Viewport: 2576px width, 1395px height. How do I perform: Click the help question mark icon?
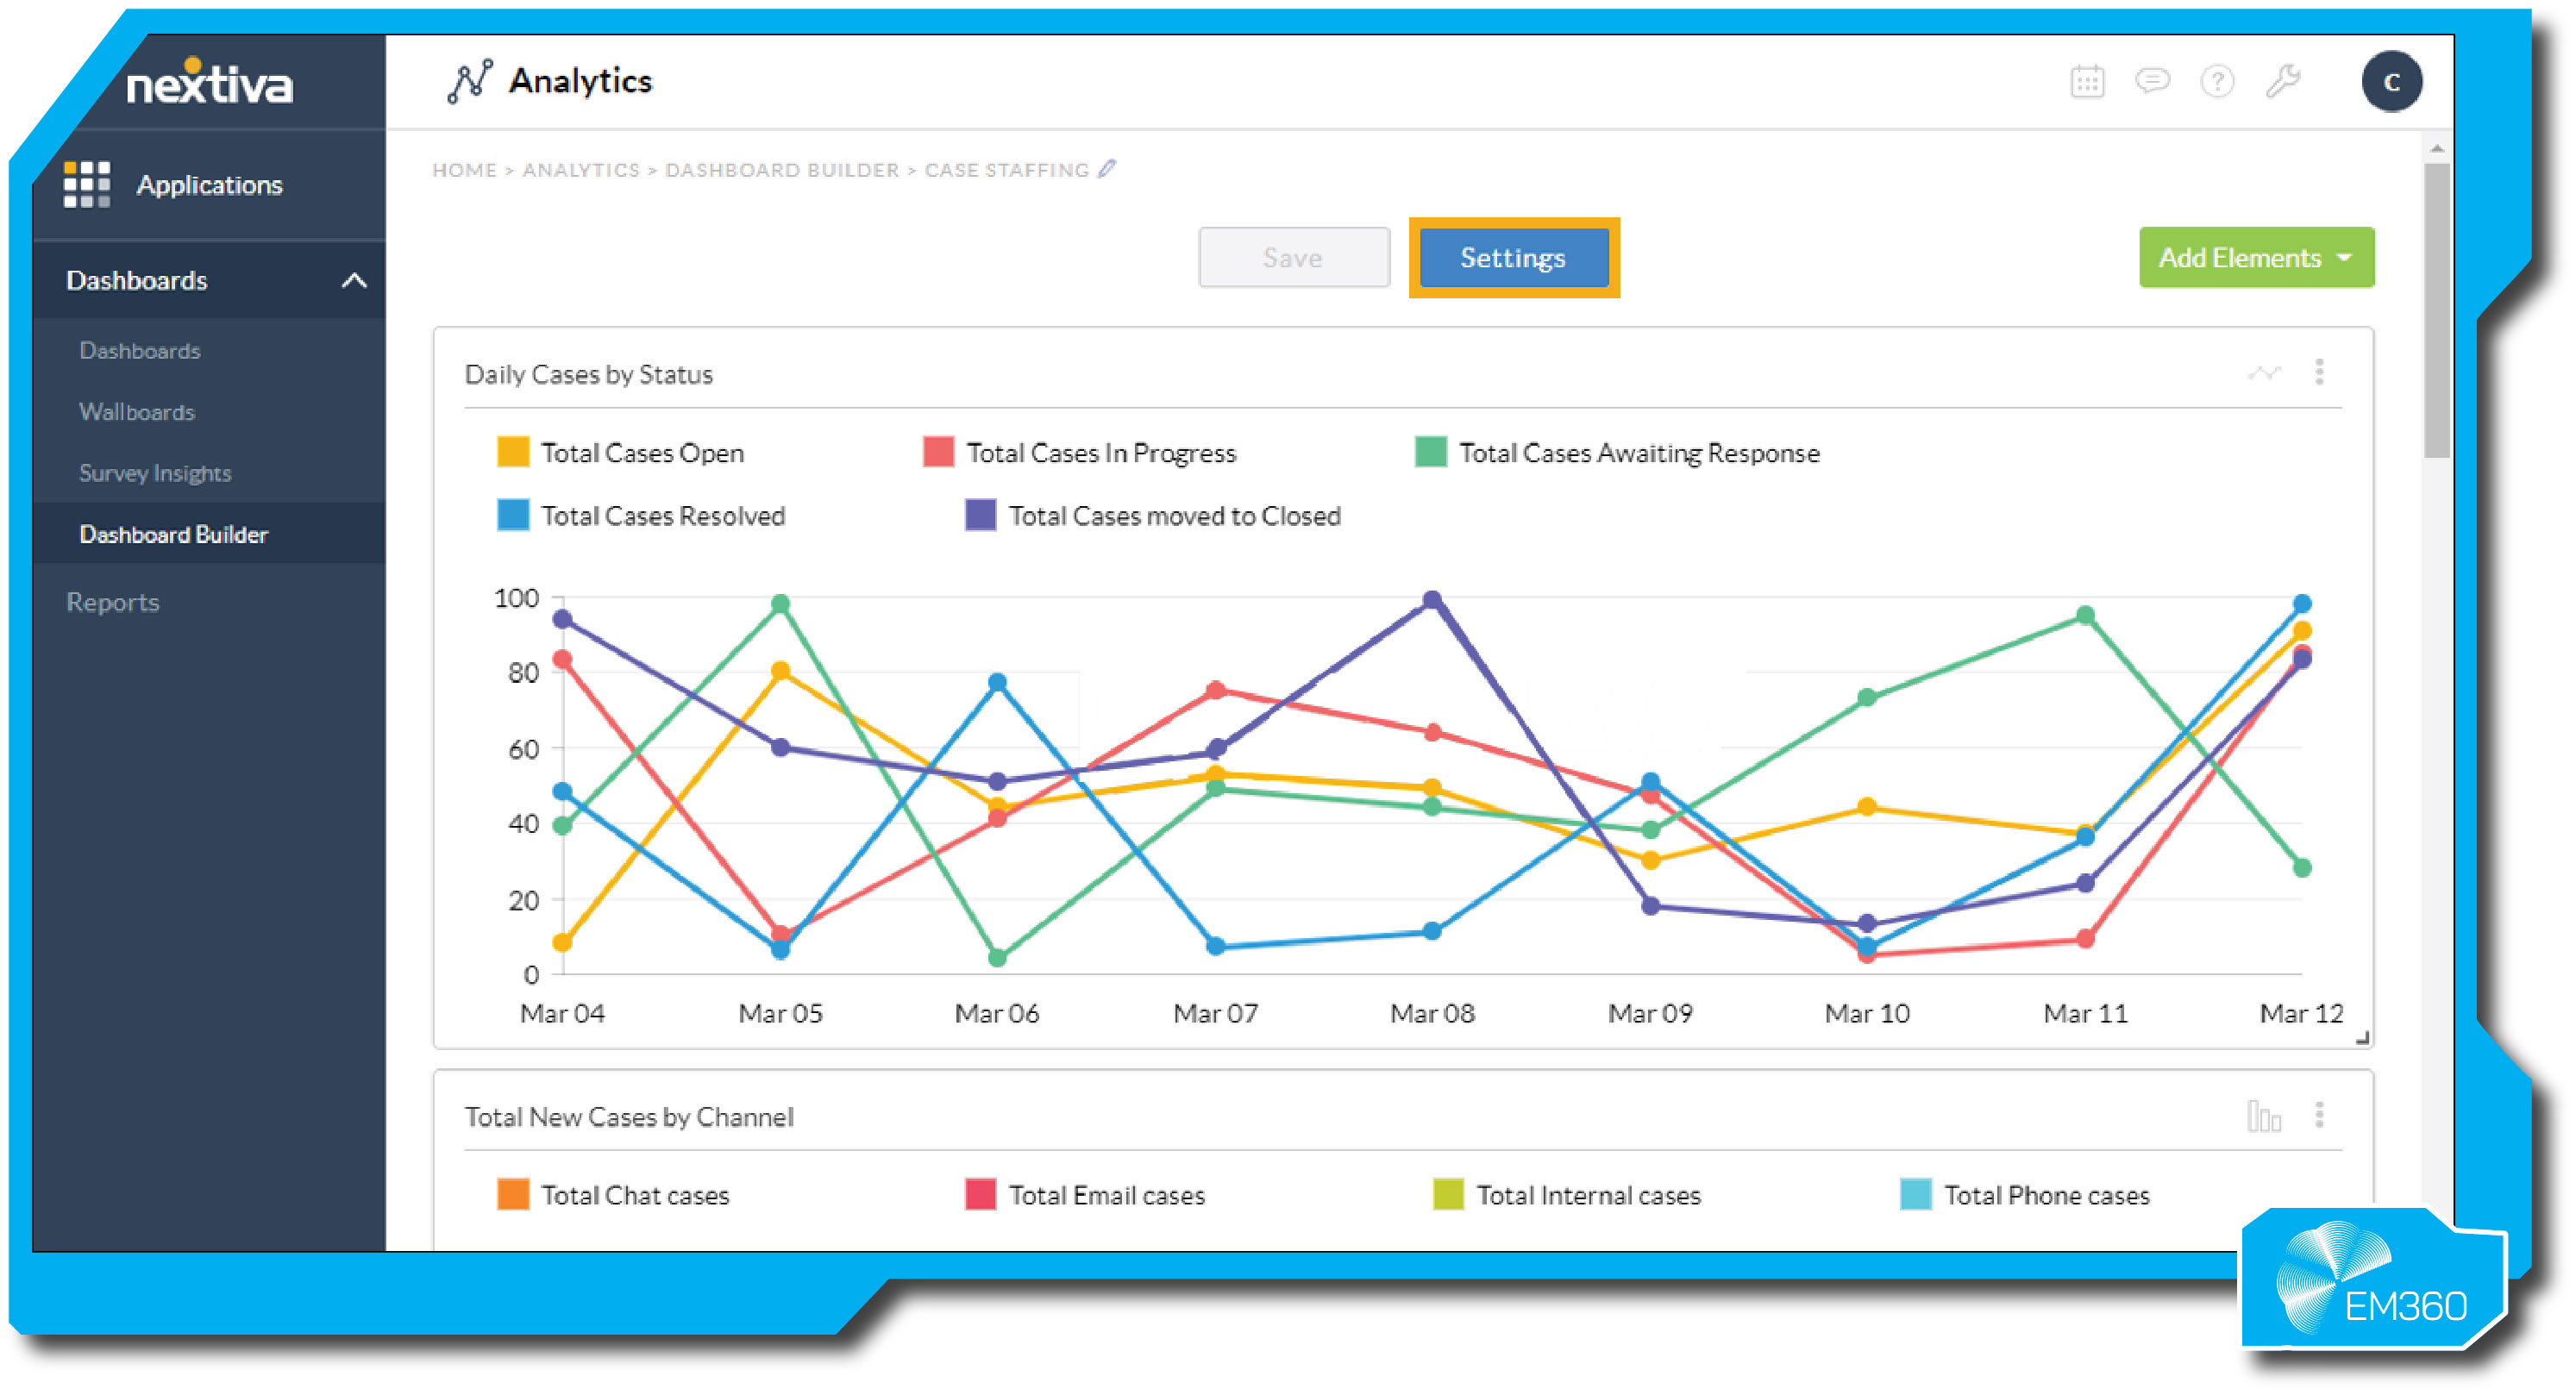[x=2218, y=82]
